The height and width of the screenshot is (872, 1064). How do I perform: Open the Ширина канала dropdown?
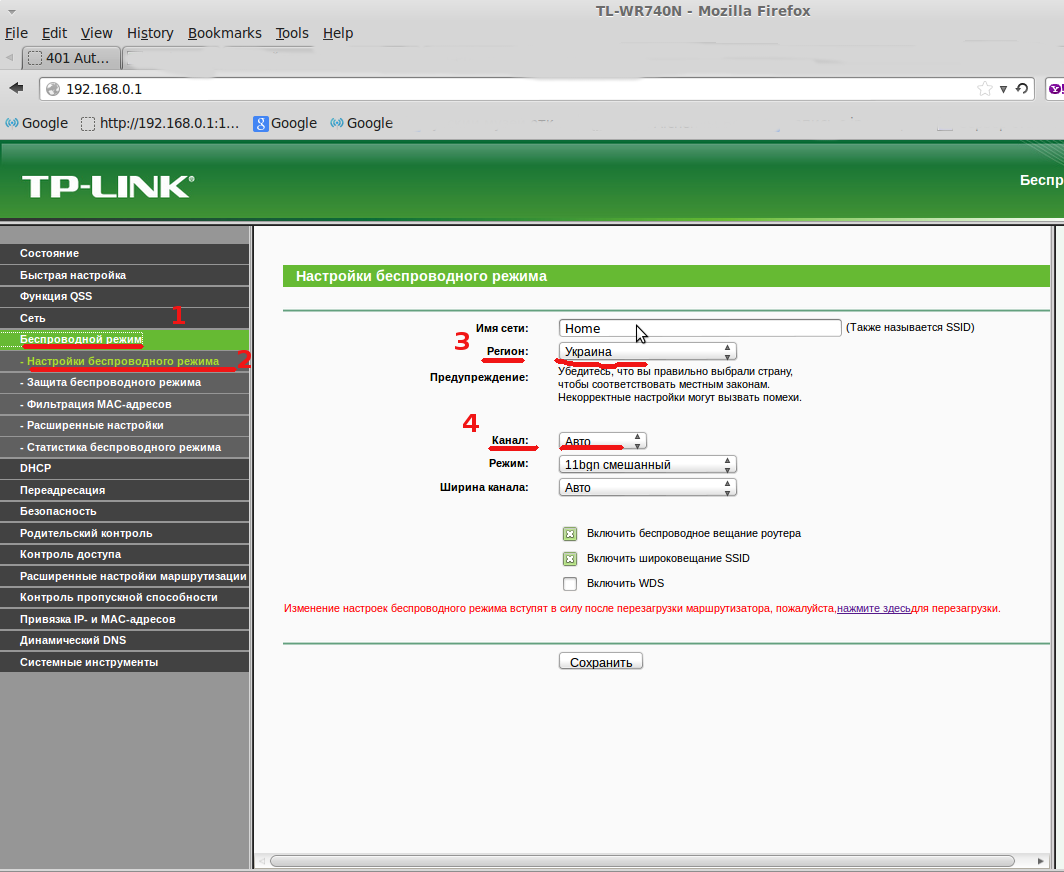pos(647,487)
